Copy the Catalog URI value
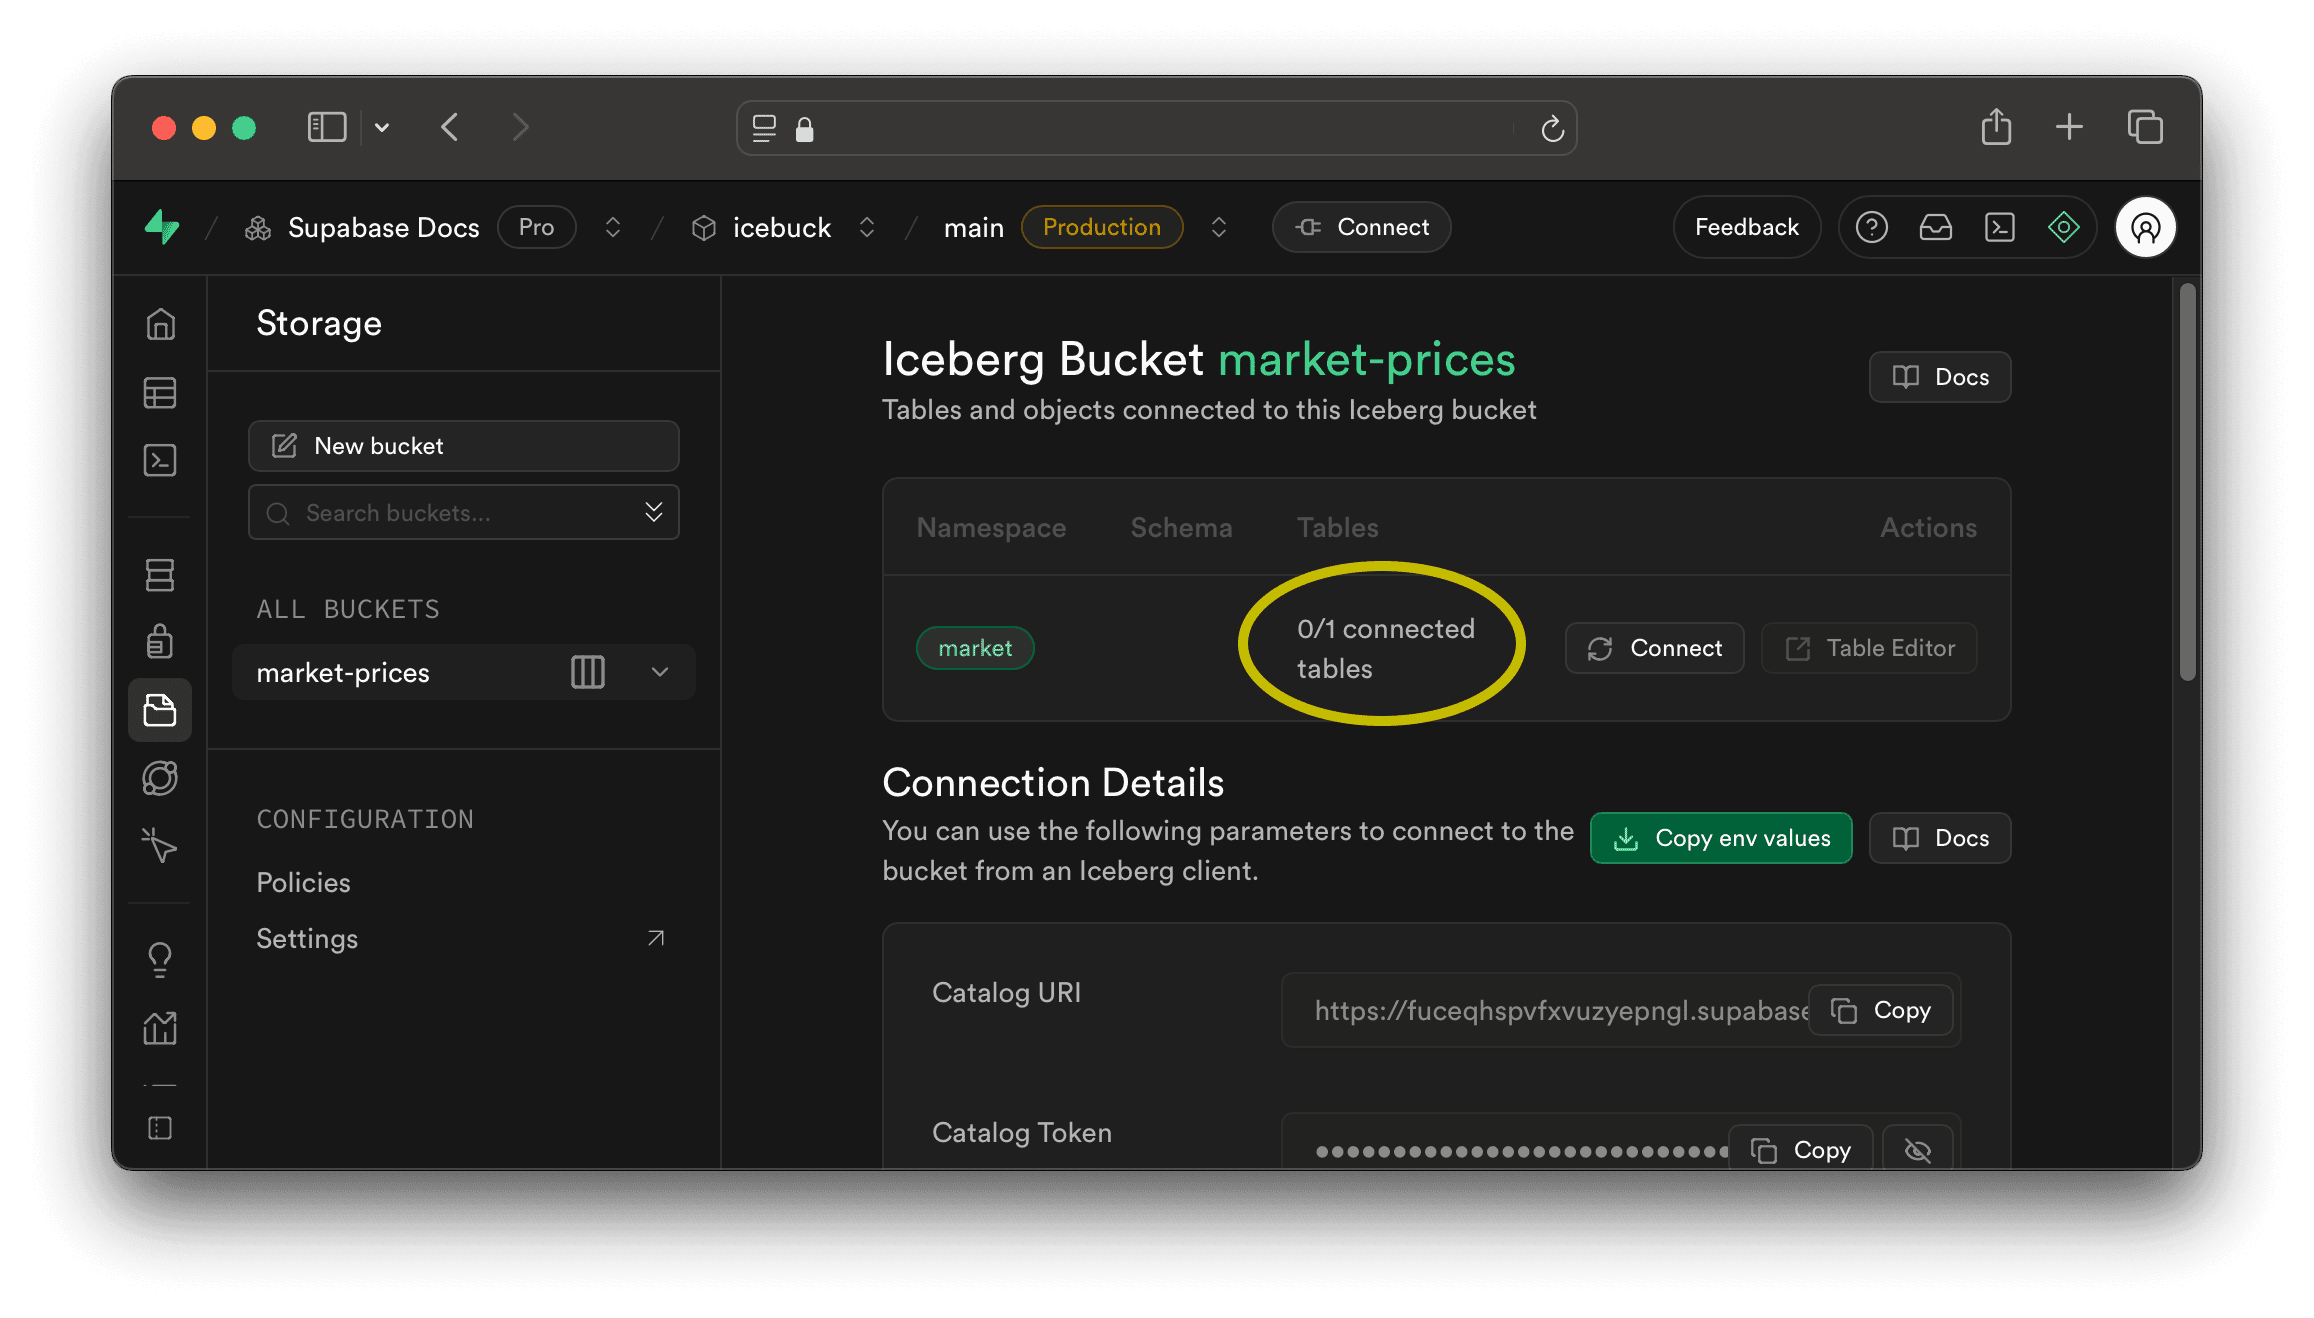This screenshot has width=2314, height=1318. coord(1881,1010)
